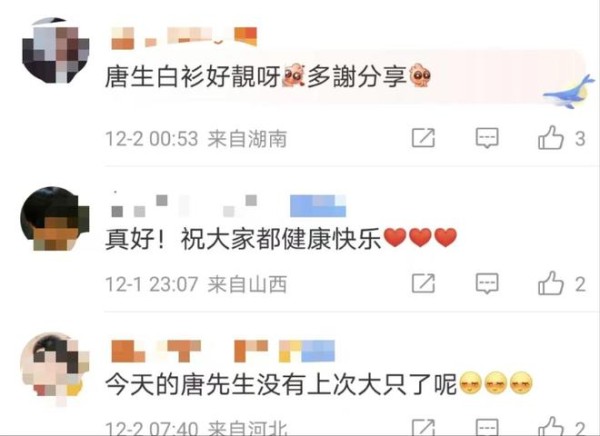Open replies for the 湖南 comment
This screenshot has width=600, height=436.
487,138
